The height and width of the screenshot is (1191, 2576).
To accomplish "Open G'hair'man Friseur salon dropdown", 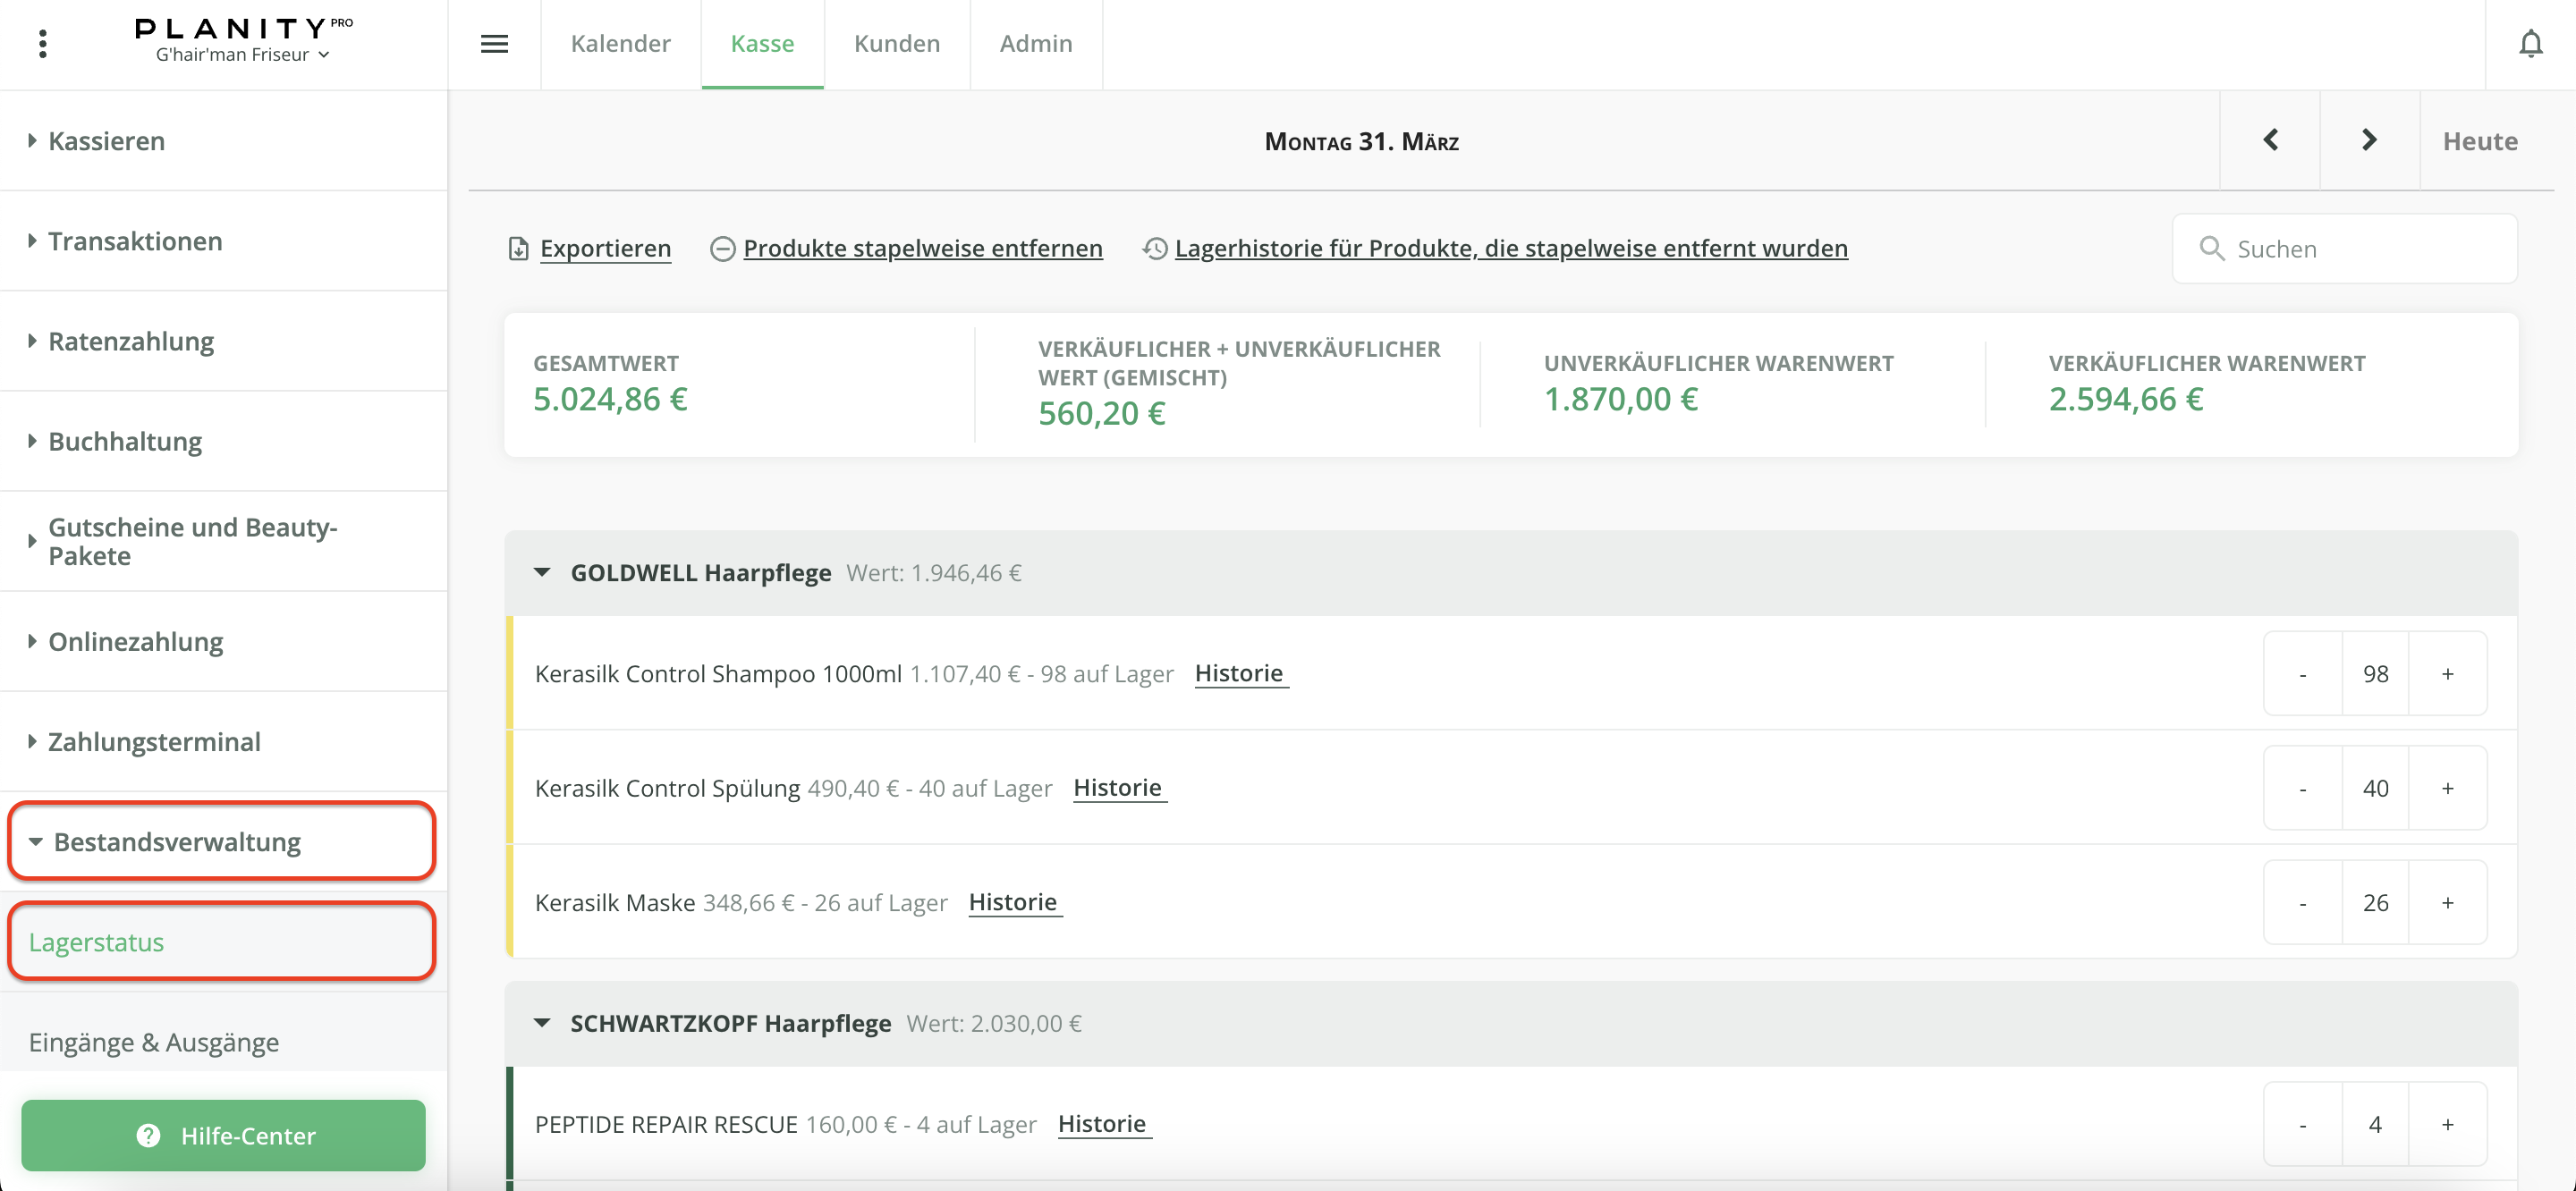I will (243, 55).
